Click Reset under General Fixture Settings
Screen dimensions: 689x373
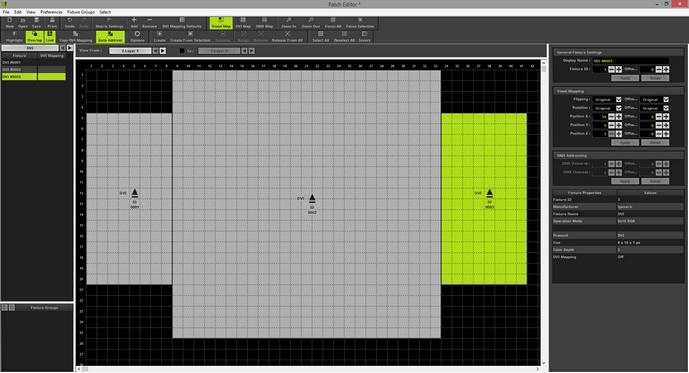pos(655,78)
